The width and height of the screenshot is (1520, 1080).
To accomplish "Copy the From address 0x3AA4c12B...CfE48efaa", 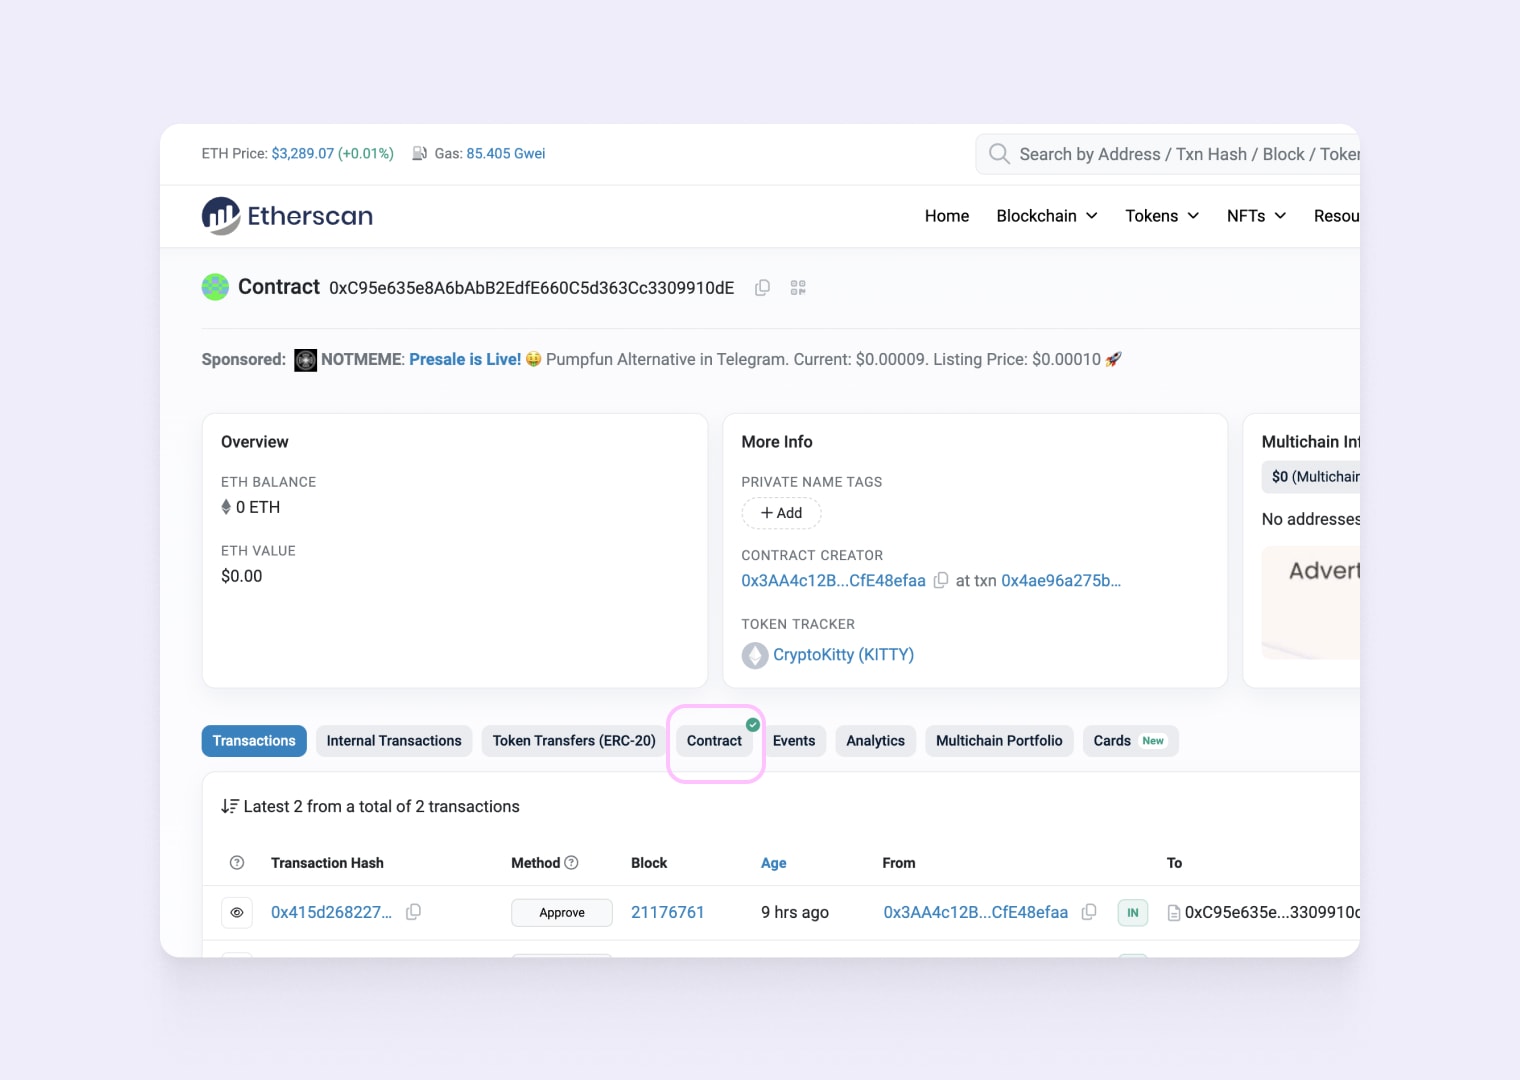I will click(1089, 912).
